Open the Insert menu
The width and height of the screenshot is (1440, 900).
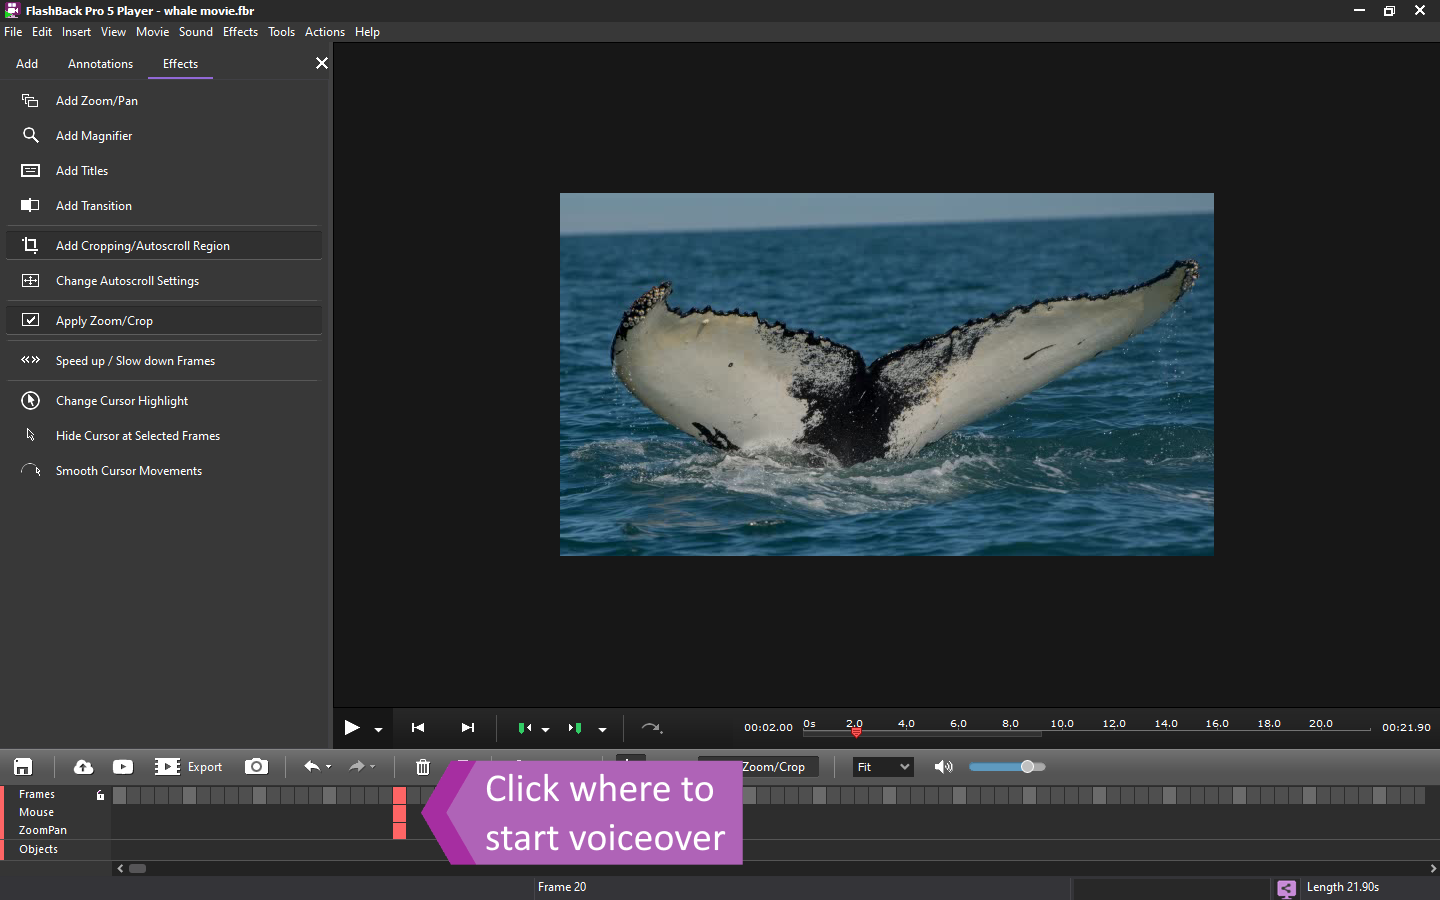(76, 32)
